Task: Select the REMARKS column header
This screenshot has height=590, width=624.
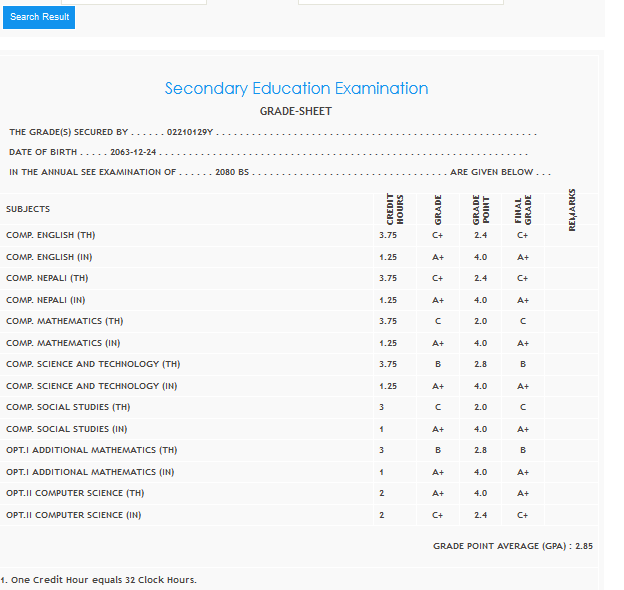Action: [572, 208]
